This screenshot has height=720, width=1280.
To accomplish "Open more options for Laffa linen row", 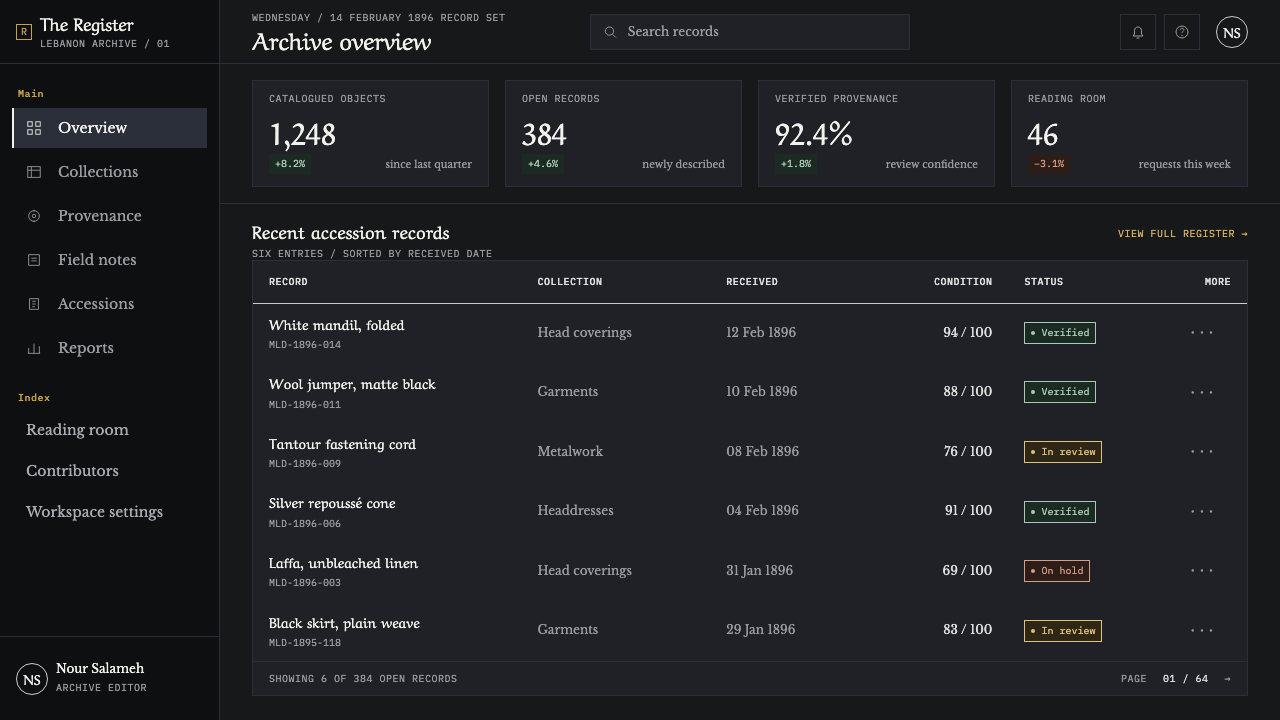I will coord(1202,570).
